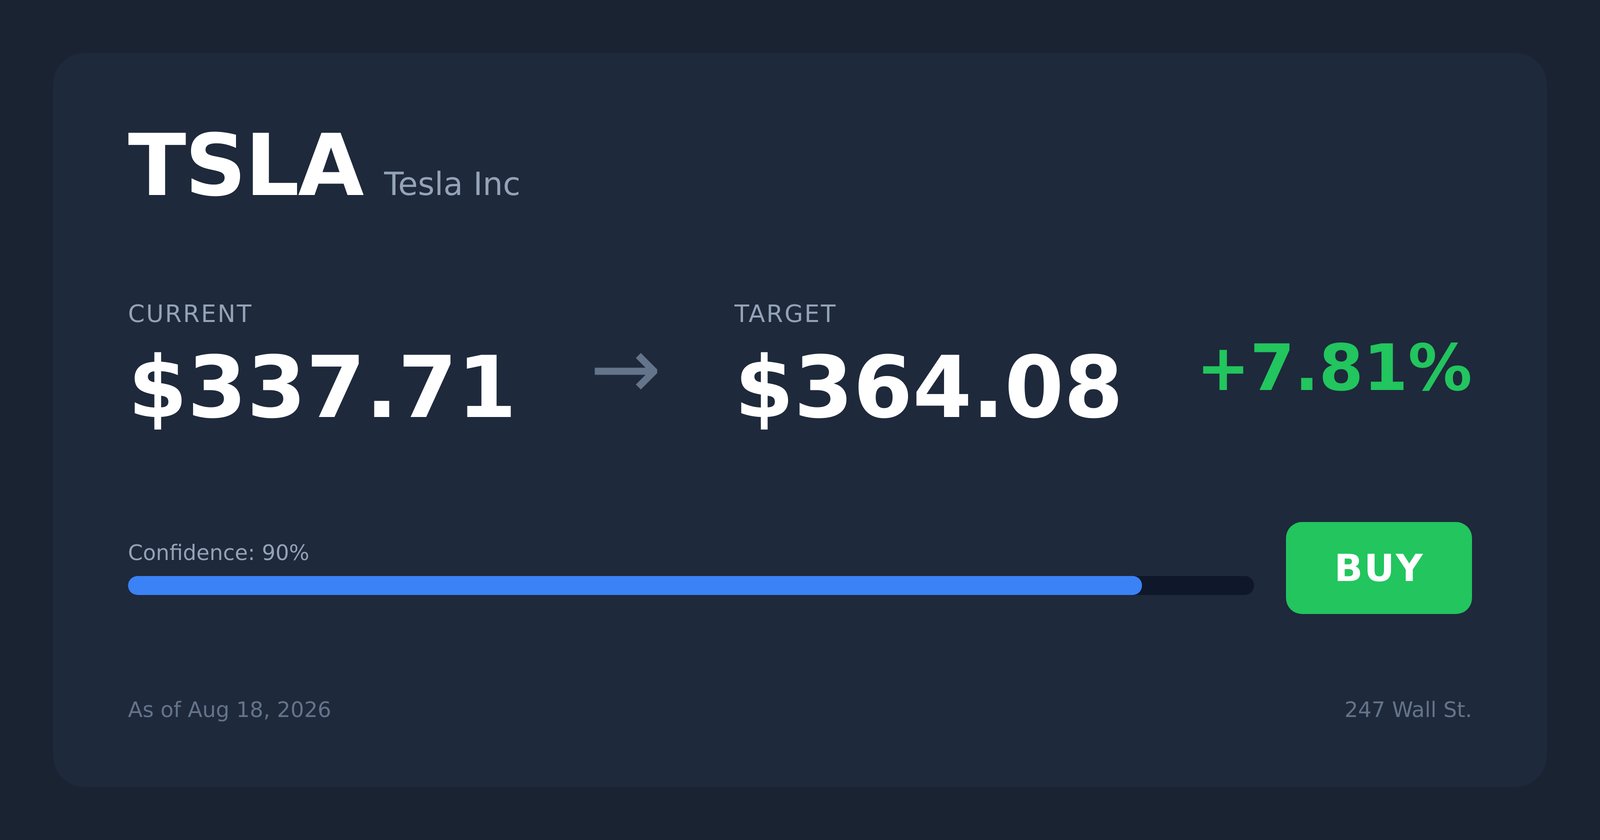Click the target price $364.08
Viewport: 1600px width, 840px height.
(928, 388)
